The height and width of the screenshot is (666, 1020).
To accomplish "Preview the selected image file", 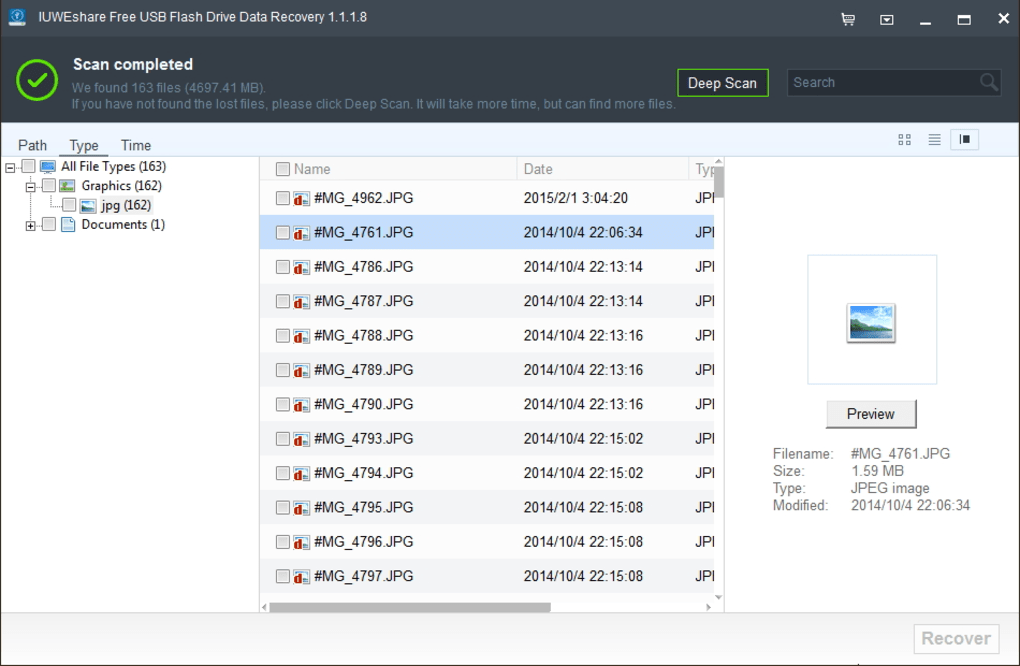I will coord(869,413).
